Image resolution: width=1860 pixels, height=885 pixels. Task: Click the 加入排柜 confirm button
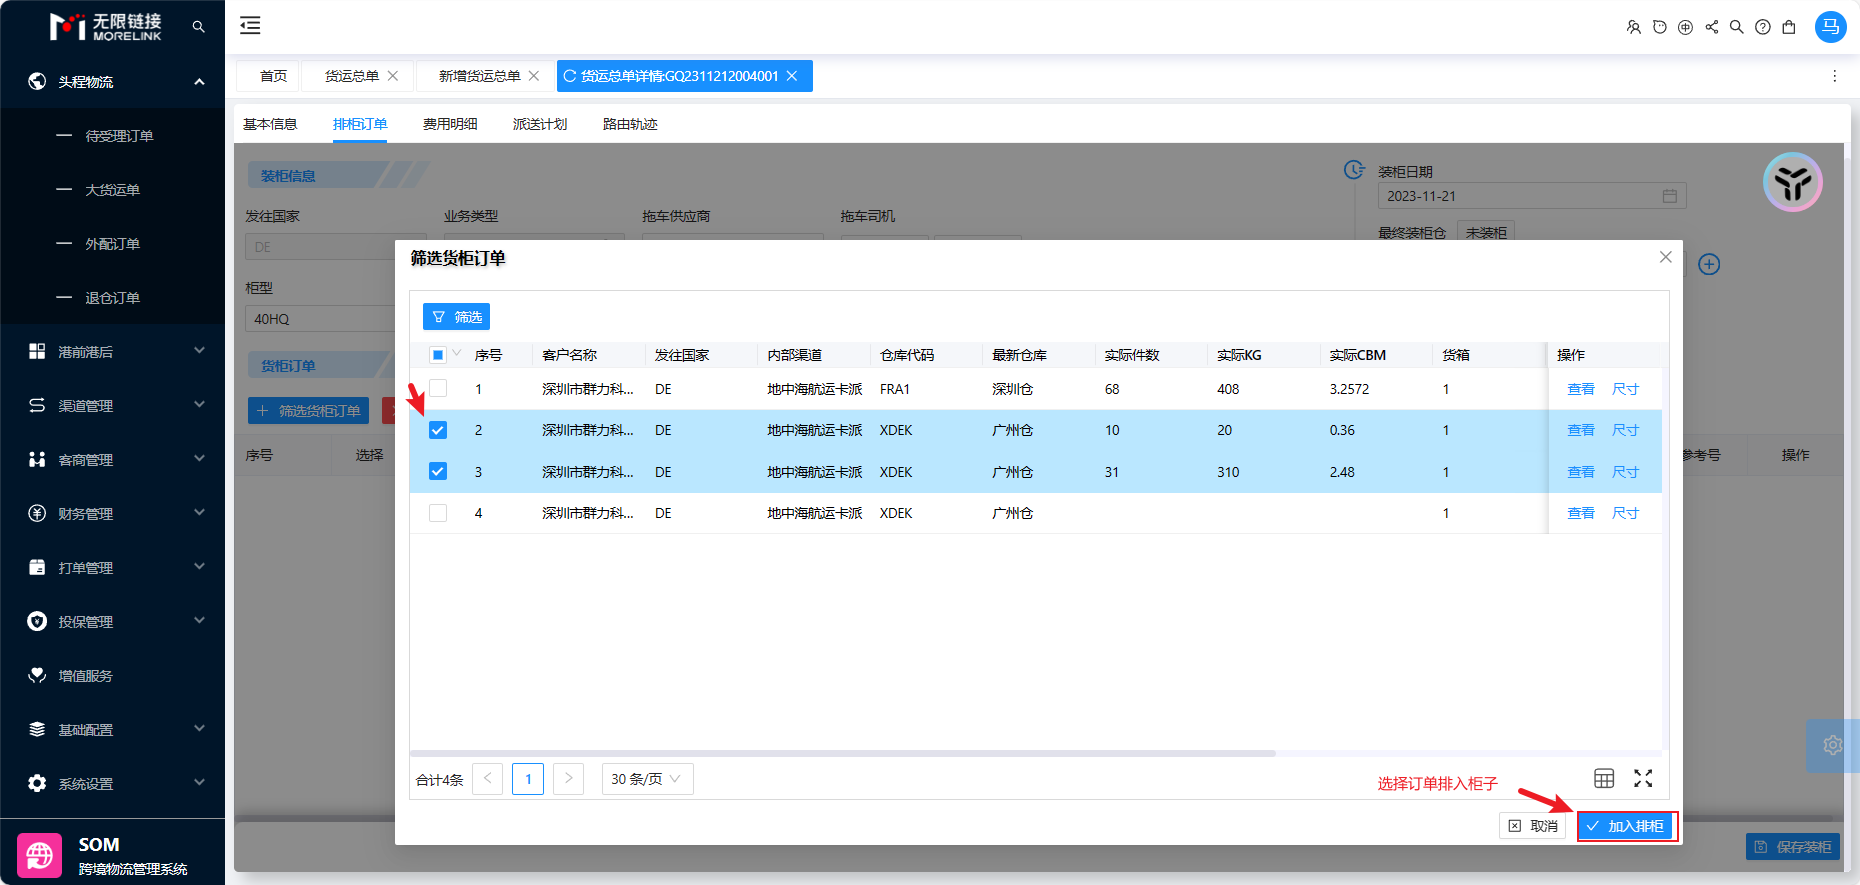(1626, 826)
